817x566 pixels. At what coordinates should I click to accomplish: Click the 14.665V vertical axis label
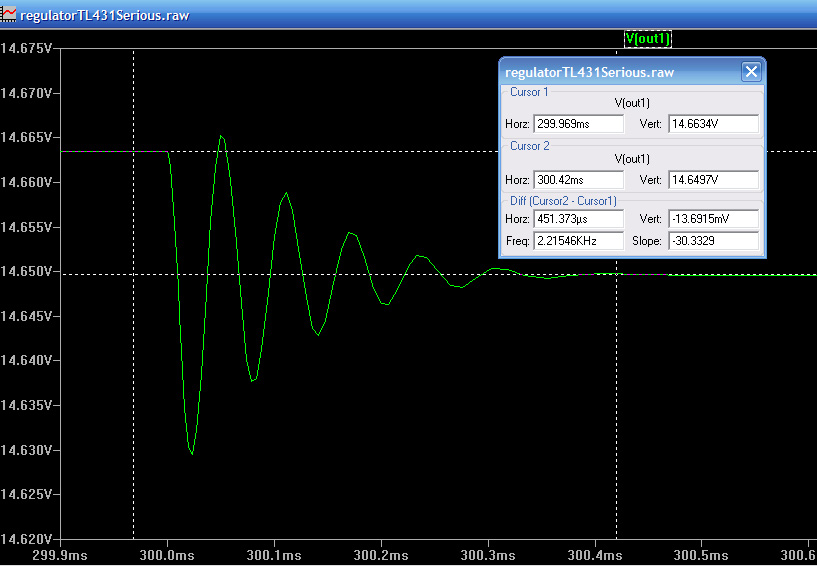[x=26, y=137]
